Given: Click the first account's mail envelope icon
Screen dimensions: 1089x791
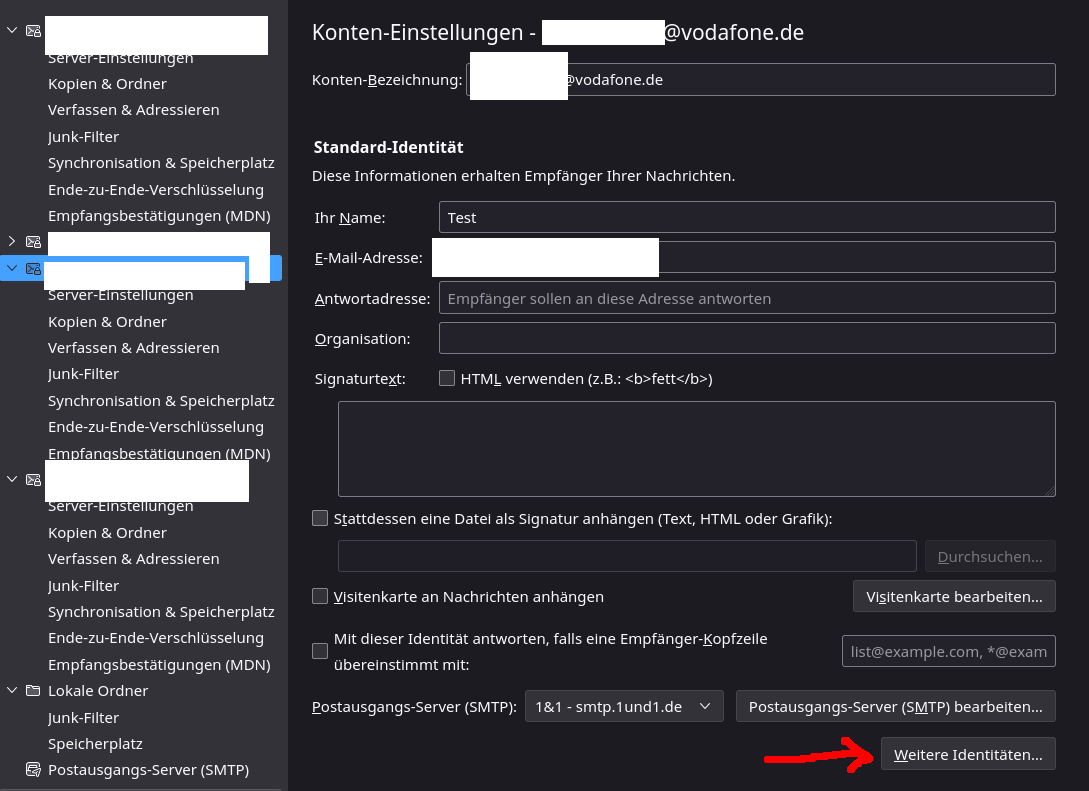Looking at the screenshot, I should [33, 31].
